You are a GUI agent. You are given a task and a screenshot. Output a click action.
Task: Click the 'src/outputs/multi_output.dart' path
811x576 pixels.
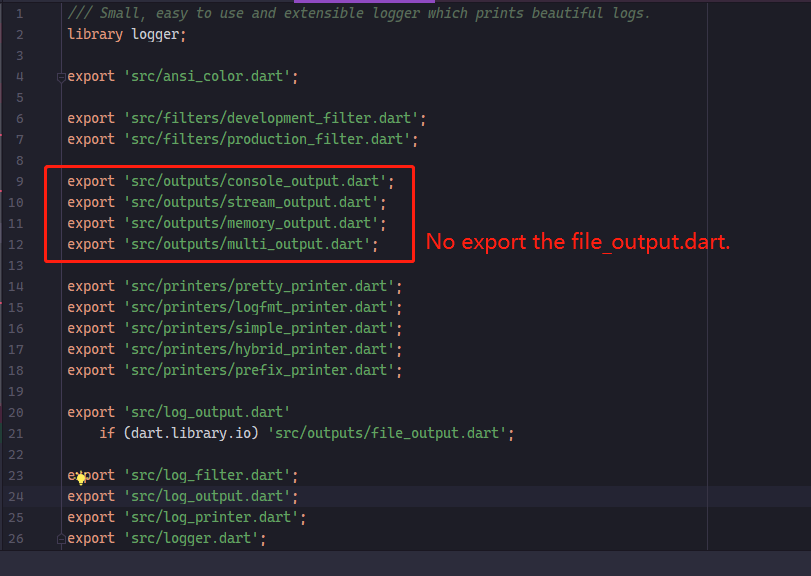pos(247,245)
